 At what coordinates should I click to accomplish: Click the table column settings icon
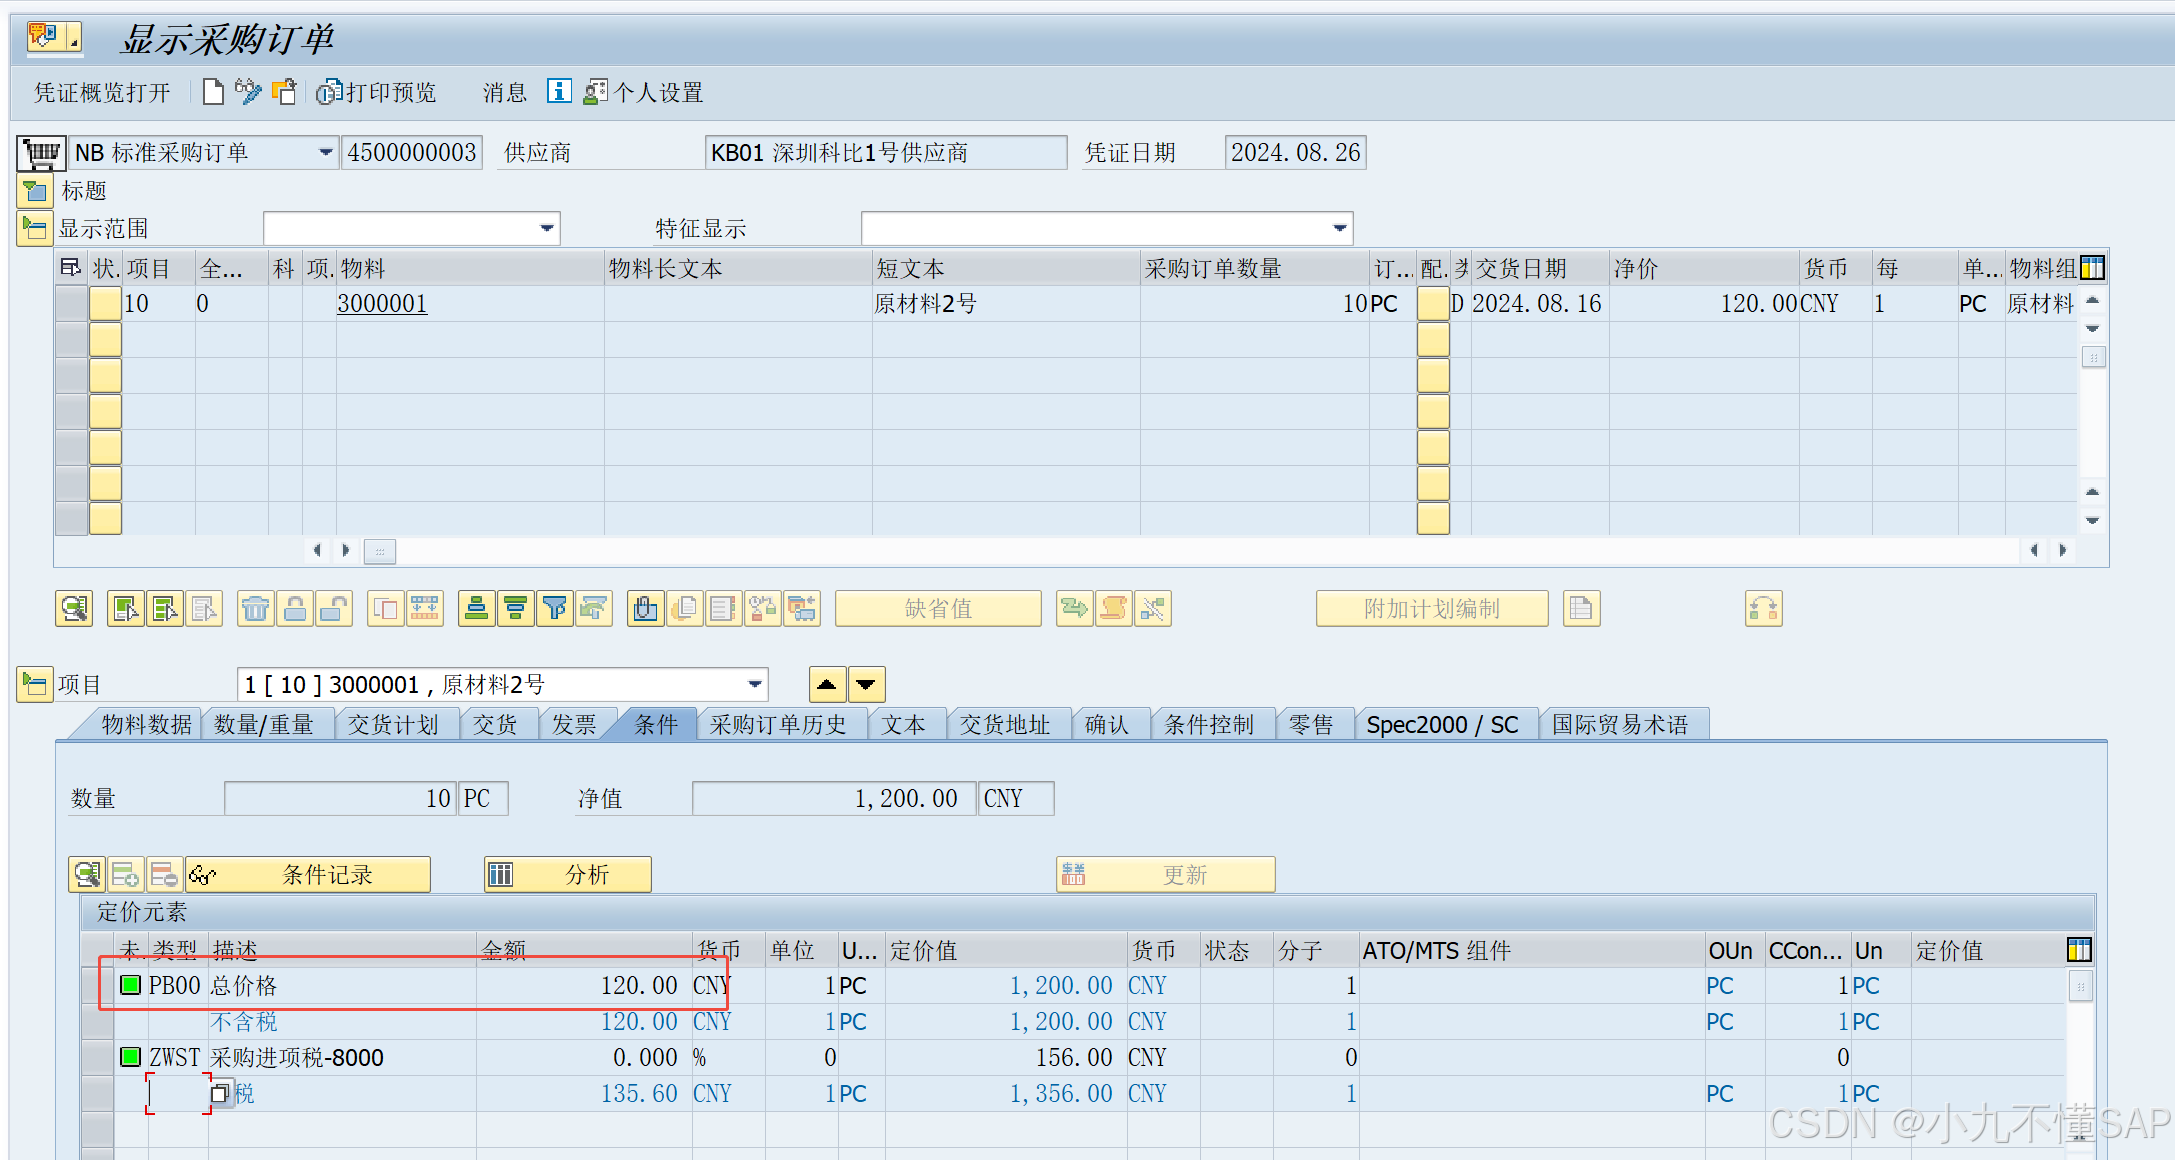click(2092, 268)
